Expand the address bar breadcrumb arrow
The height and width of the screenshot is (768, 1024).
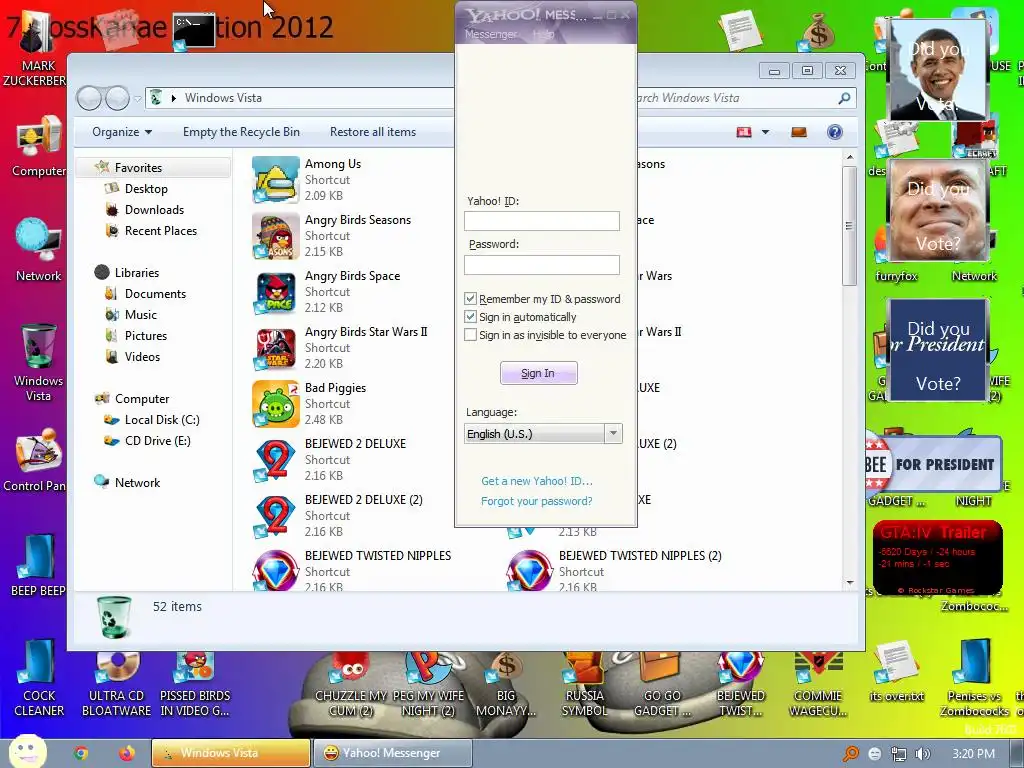pyautogui.click(x=174, y=98)
